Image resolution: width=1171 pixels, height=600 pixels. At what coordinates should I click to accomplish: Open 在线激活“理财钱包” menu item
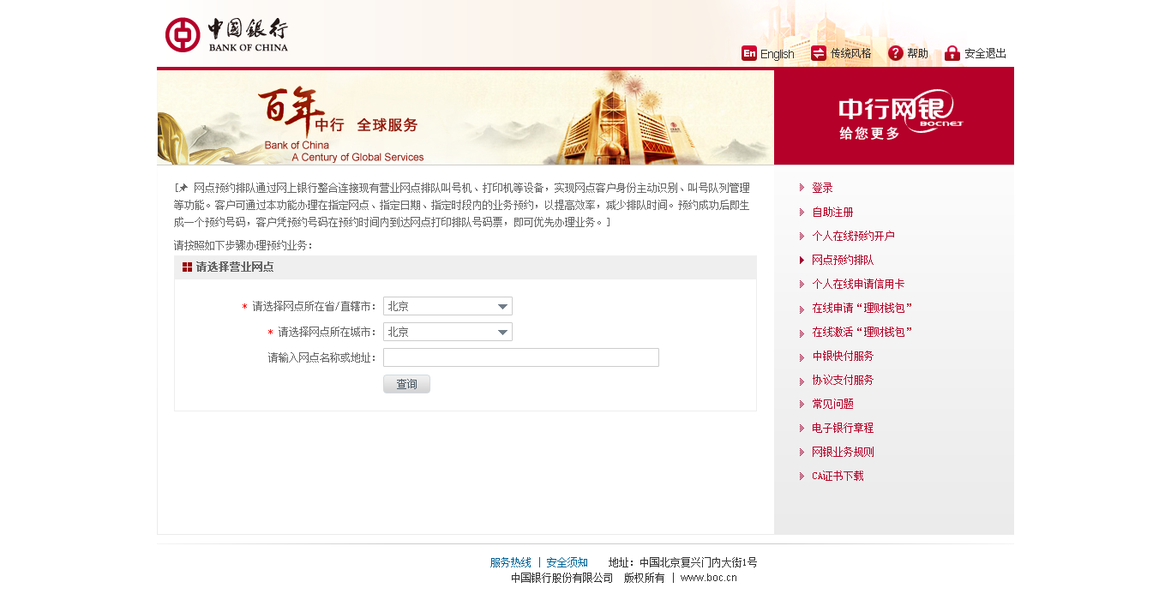pyautogui.click(x=862, y=332)
